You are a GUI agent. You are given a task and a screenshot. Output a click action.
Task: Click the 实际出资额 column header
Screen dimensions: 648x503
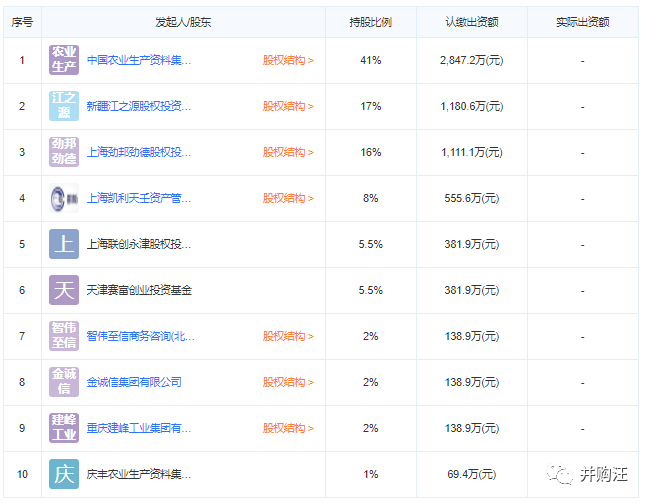coord(583,22)
